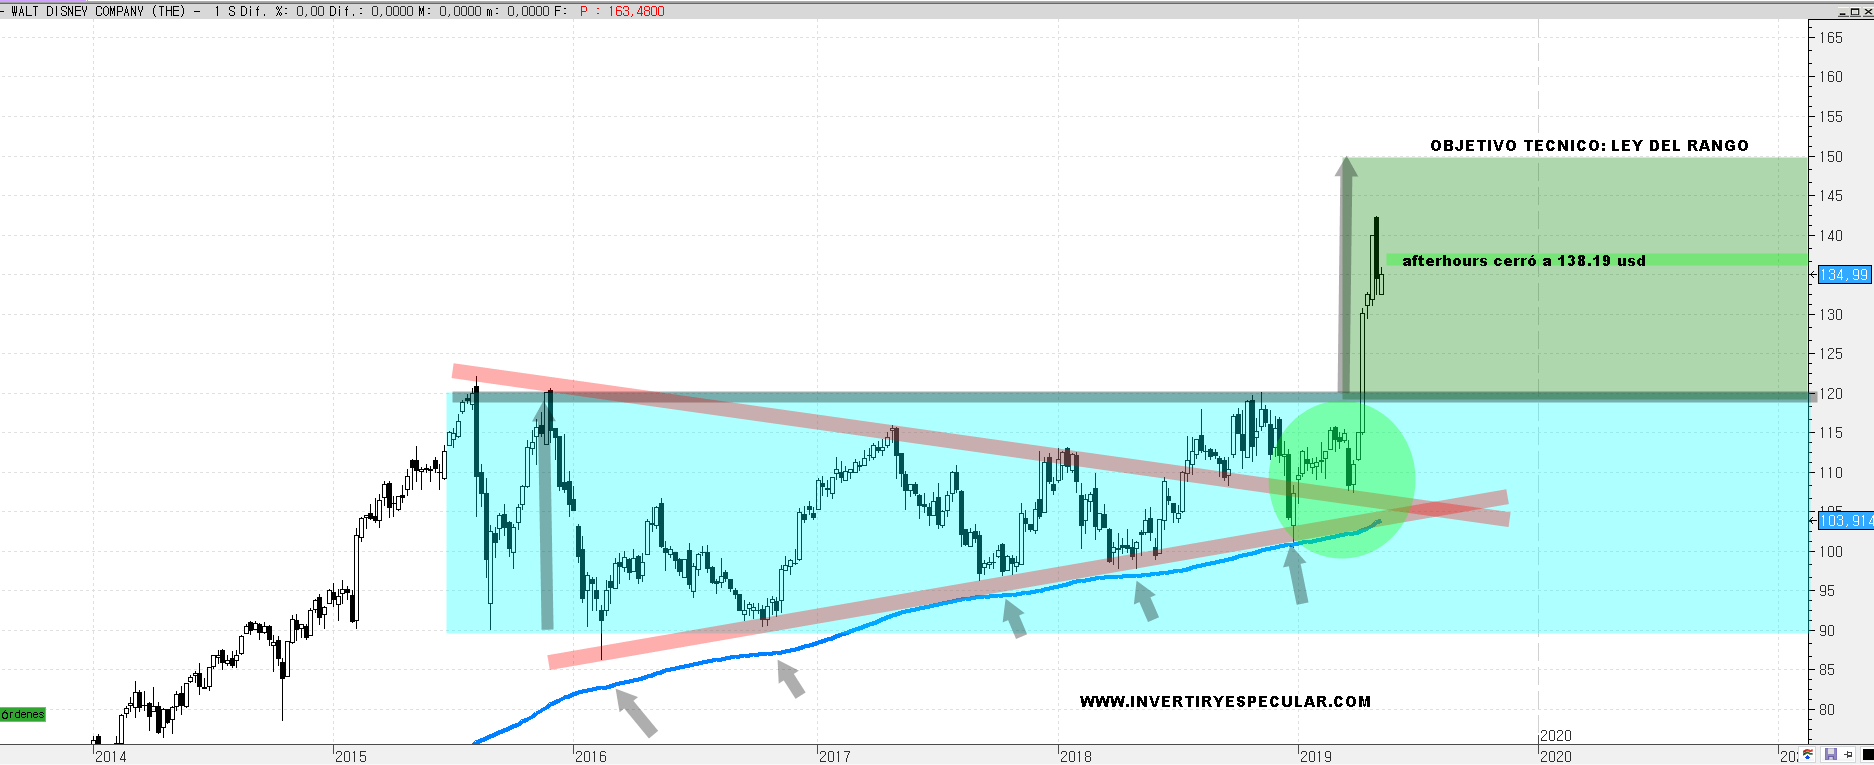Click the green órdenes button

click(x=23, y=714)
